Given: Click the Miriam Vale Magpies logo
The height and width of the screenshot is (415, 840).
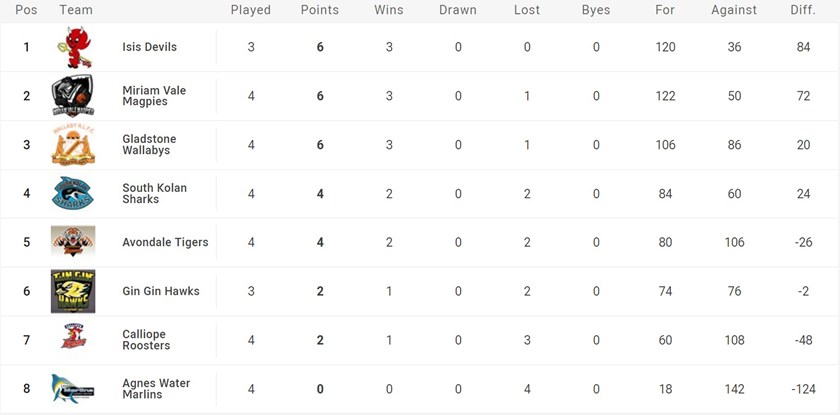Looking at the screenshot, I should point(73,96).
